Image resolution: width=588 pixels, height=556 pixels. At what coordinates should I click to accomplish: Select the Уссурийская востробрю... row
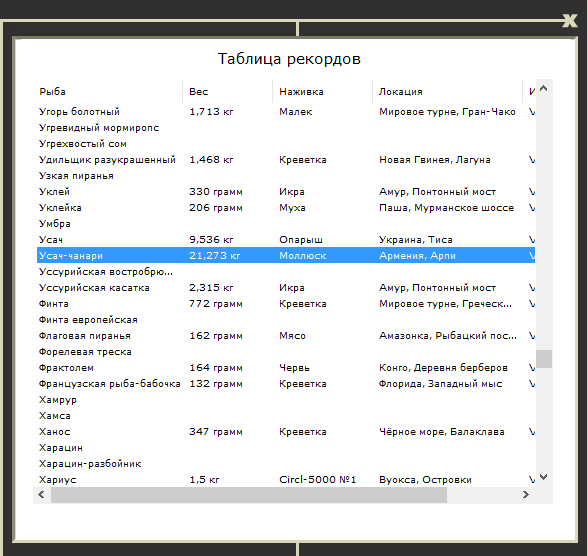[x=286, y=272]
